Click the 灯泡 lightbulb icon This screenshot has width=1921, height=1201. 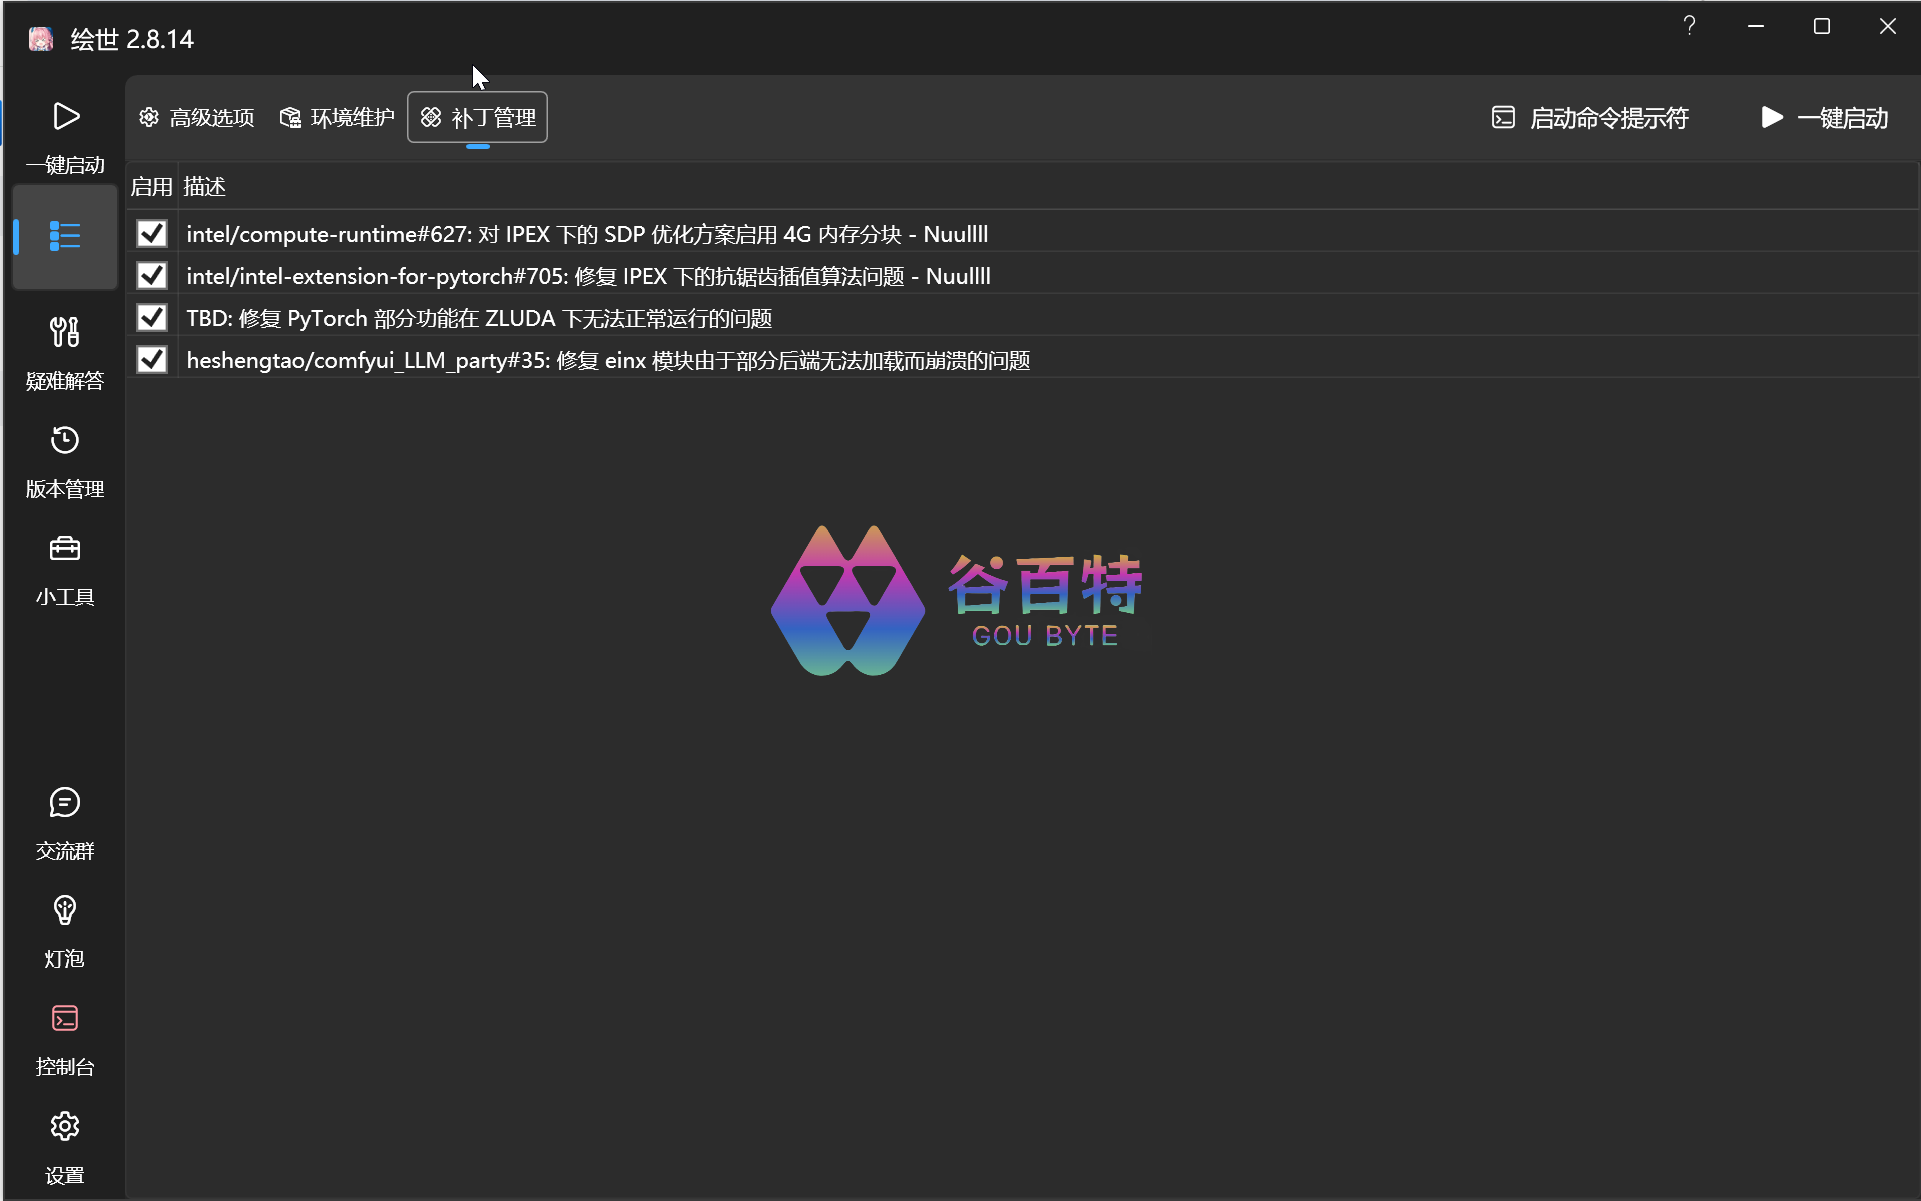65,911
